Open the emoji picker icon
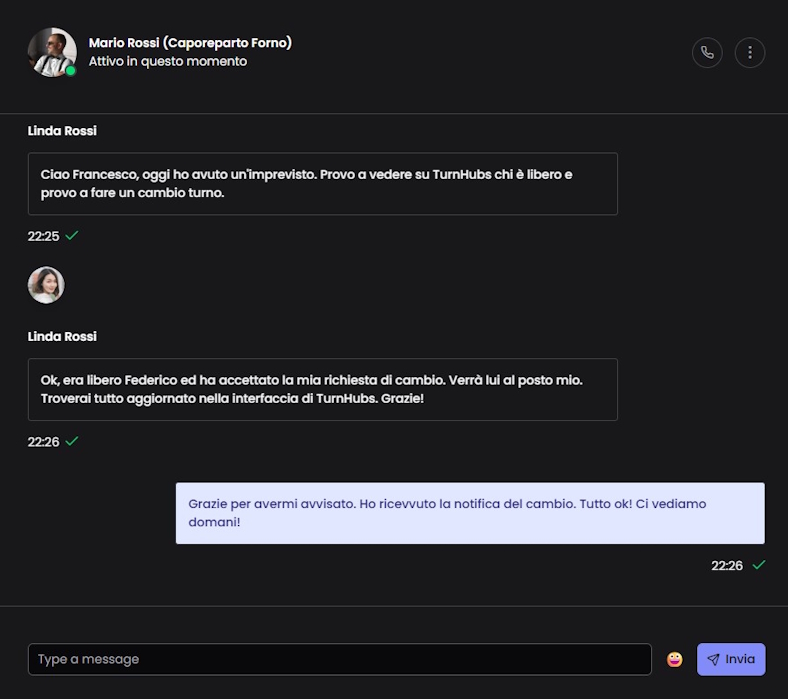 [675, 659]
